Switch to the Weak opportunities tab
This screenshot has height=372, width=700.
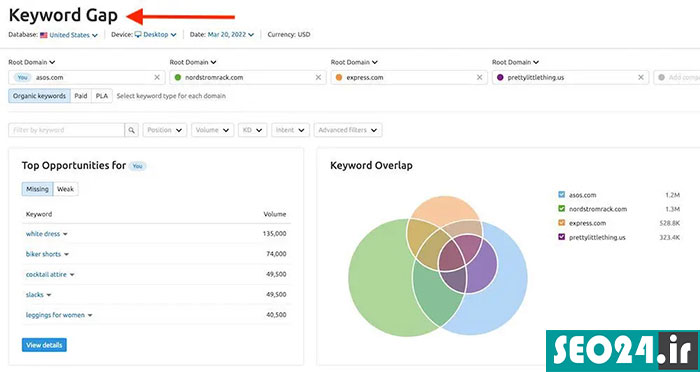click(x=66, y=189)
